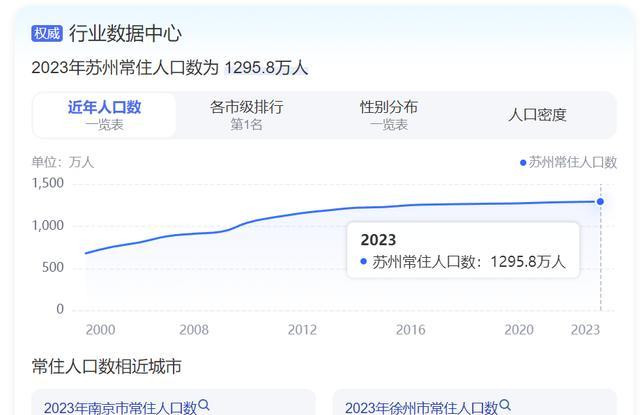Viewport: 640px width, 415px height.
Task: Click the search icon beside 南京市常住人口数
Action: tap(204, 405)
